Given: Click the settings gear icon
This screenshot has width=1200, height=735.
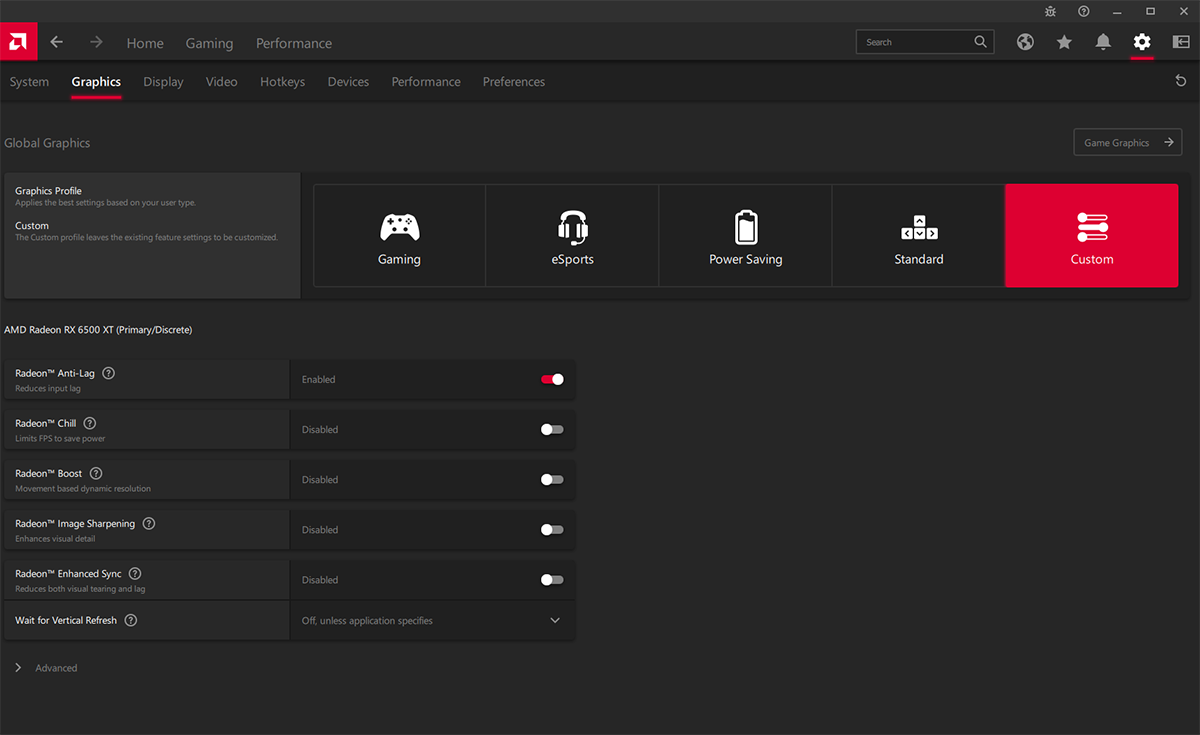Looking at the screenshot, I should (x=1142, y=42).
